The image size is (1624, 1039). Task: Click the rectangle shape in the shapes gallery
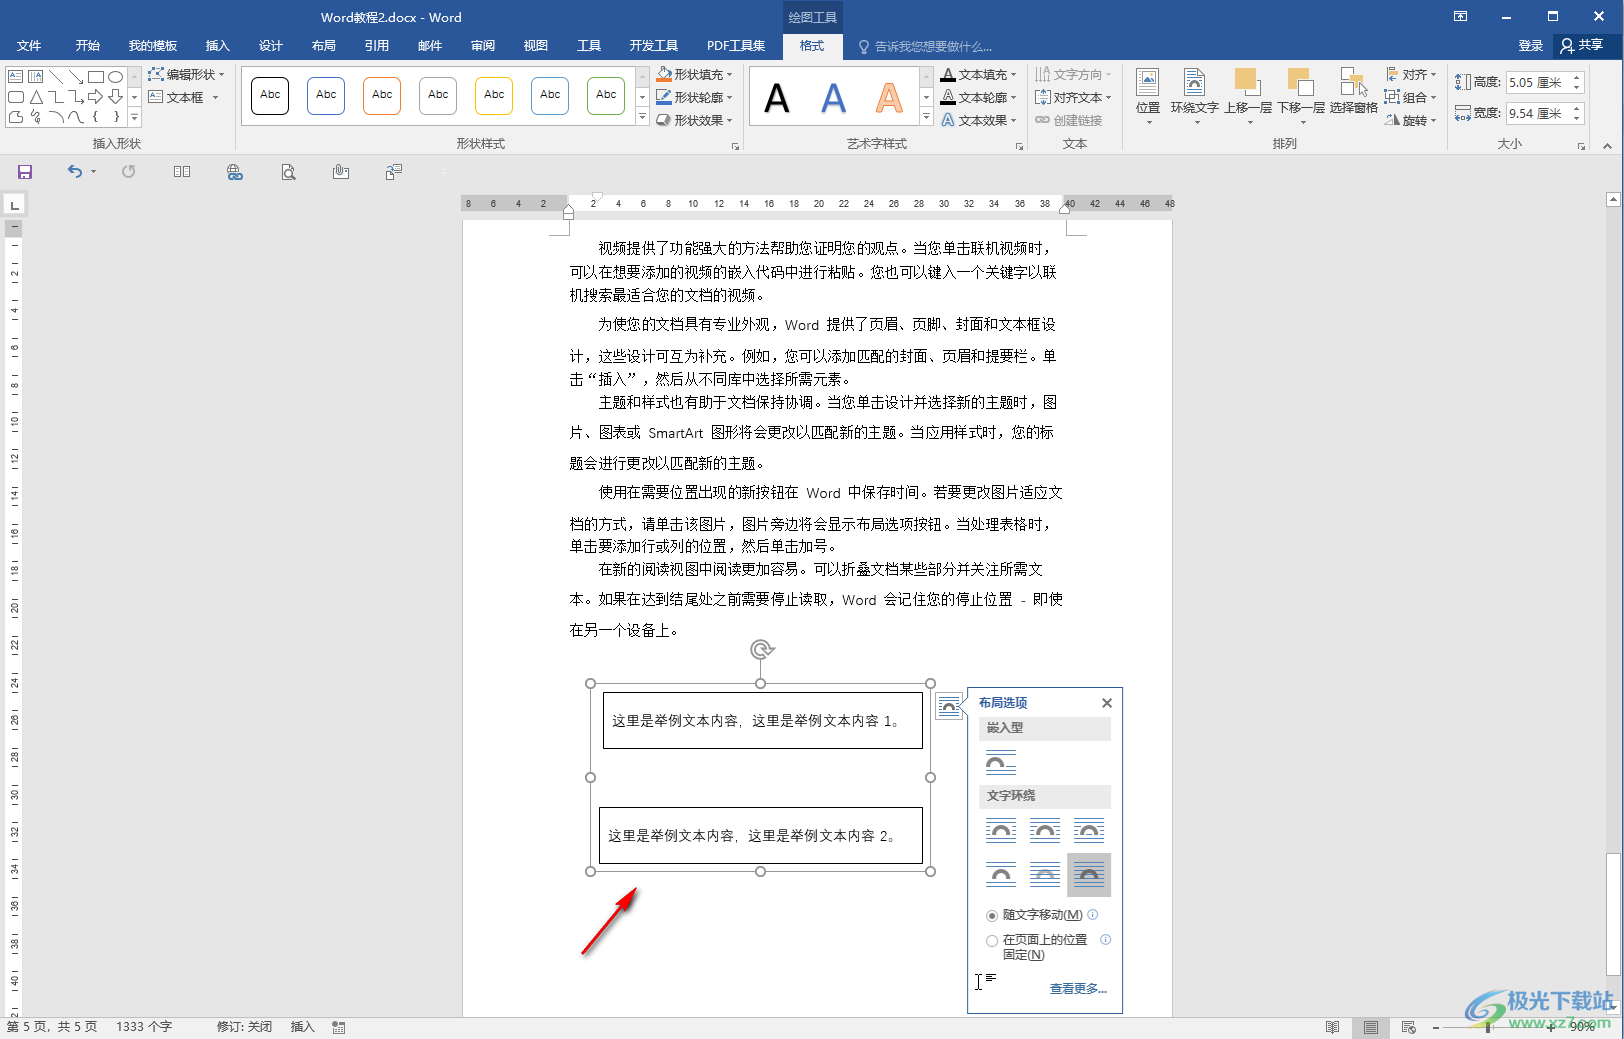click(96, 77)
